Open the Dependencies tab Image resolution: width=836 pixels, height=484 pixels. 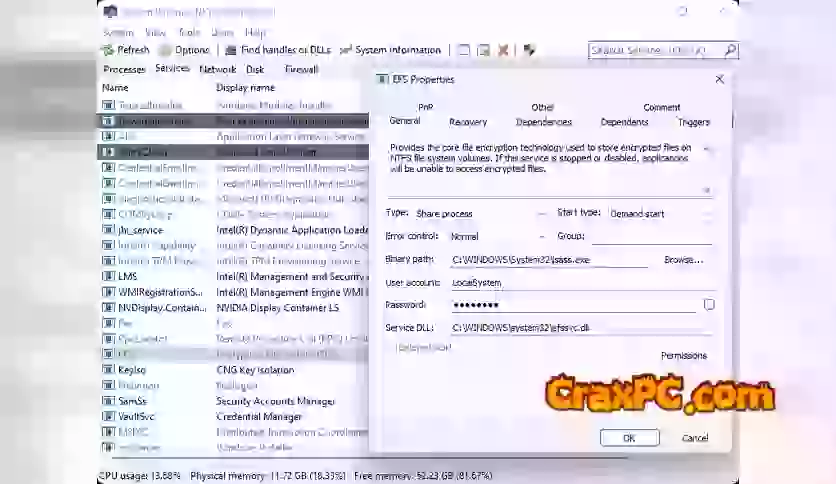[x=544, y=122]
